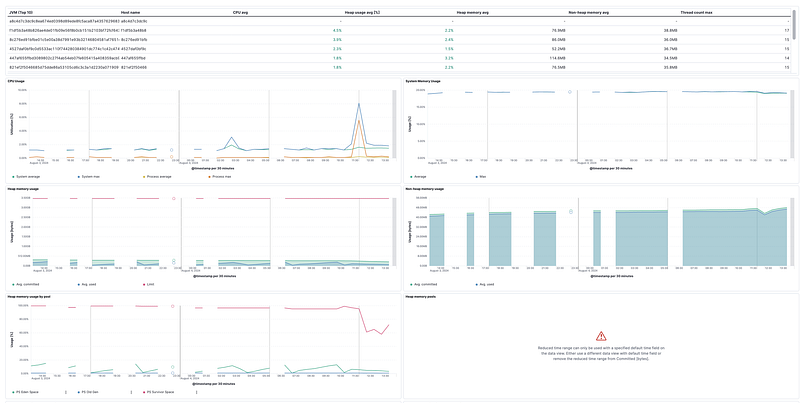Image resolution: width=800 pixels, height=403 pixels.
Task: Sort table by Host name column header
Action: [x=131, y=12]
